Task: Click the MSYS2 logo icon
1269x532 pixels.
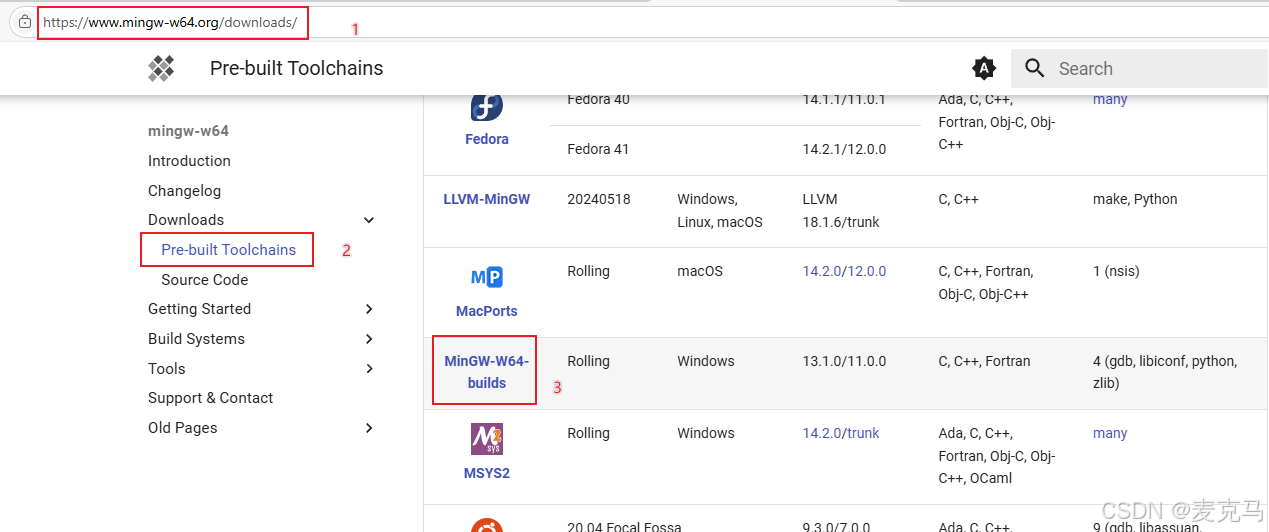Action: point(487,439)
